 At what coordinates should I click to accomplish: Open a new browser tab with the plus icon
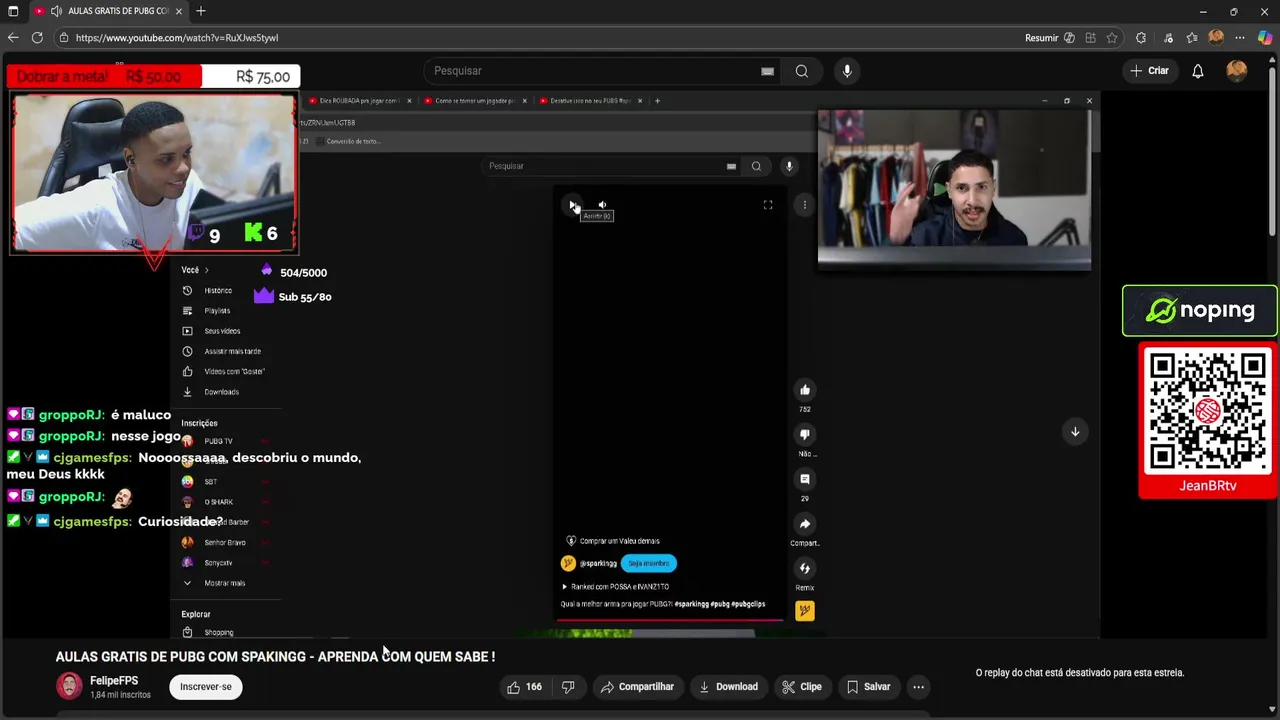point(201,11)
